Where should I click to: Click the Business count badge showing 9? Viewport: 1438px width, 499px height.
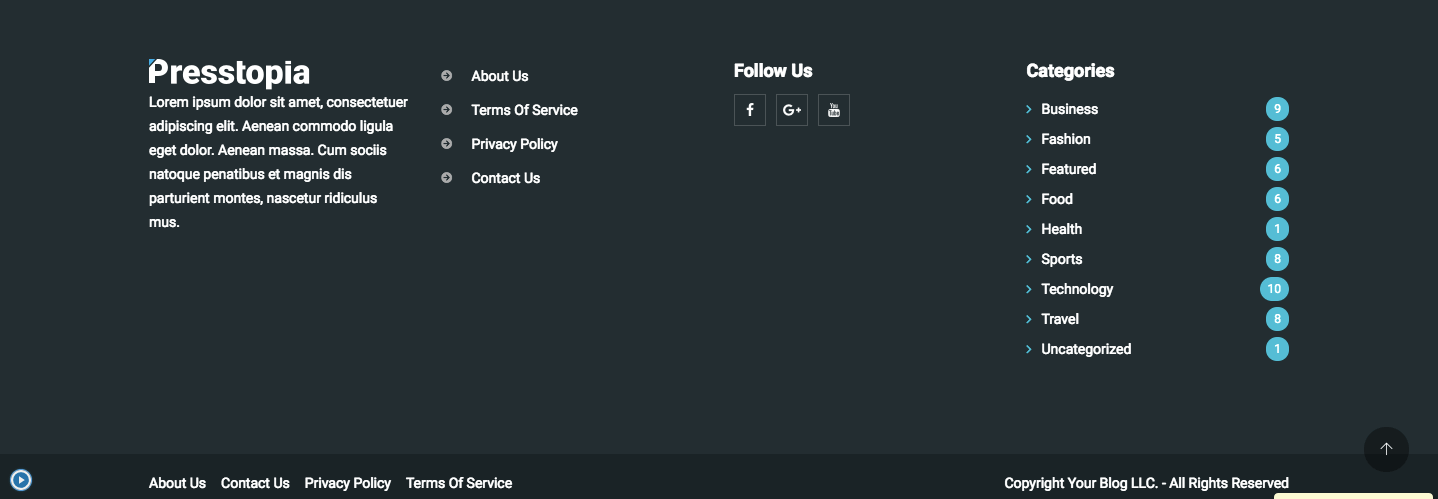[1277, 109]
